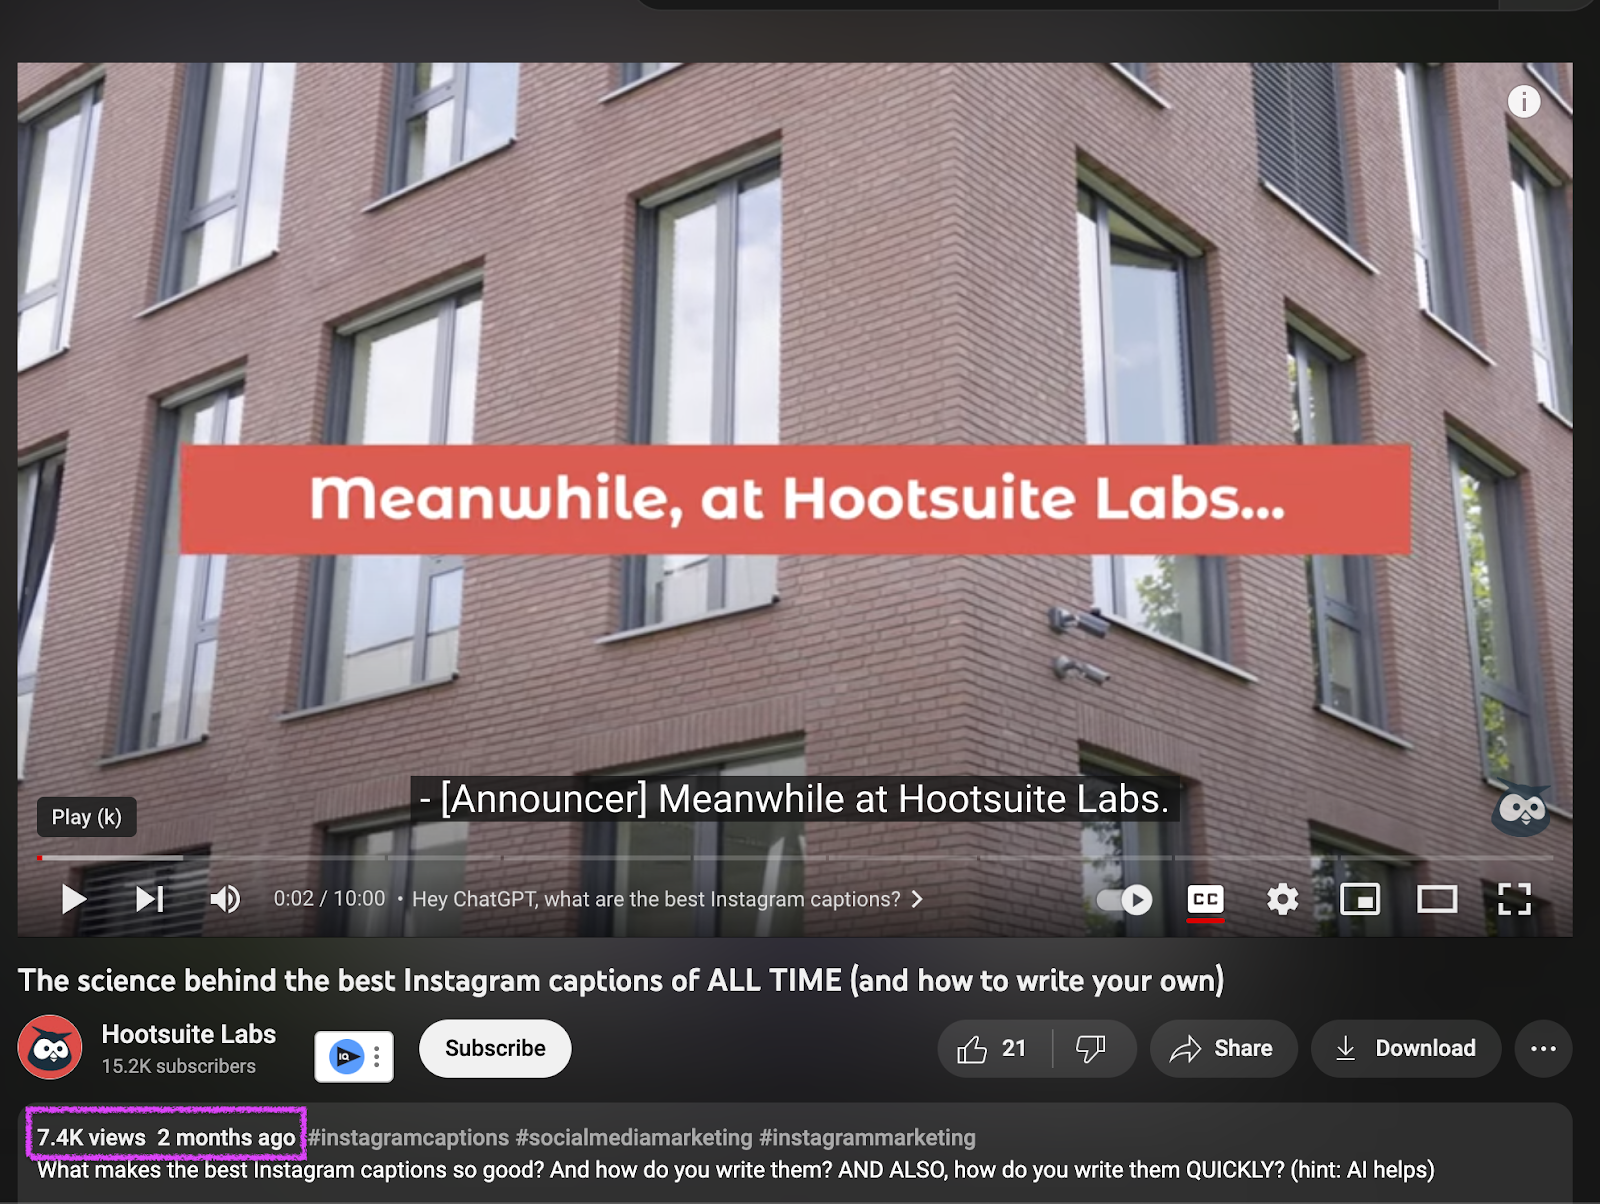The width and height of the screenshot is (1600, 1204).
Task: Mute the video volume
Action: pos(225,899)
